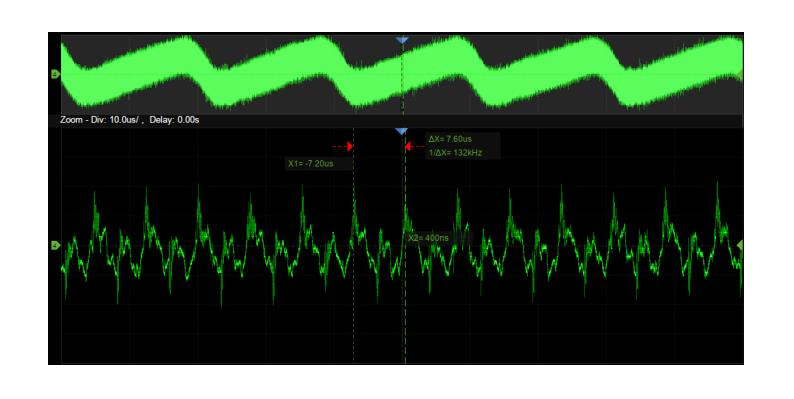Select the X1 vertical dashed cursor line
The width and height of the screenshot is (794, 399).
coord(353,253)
